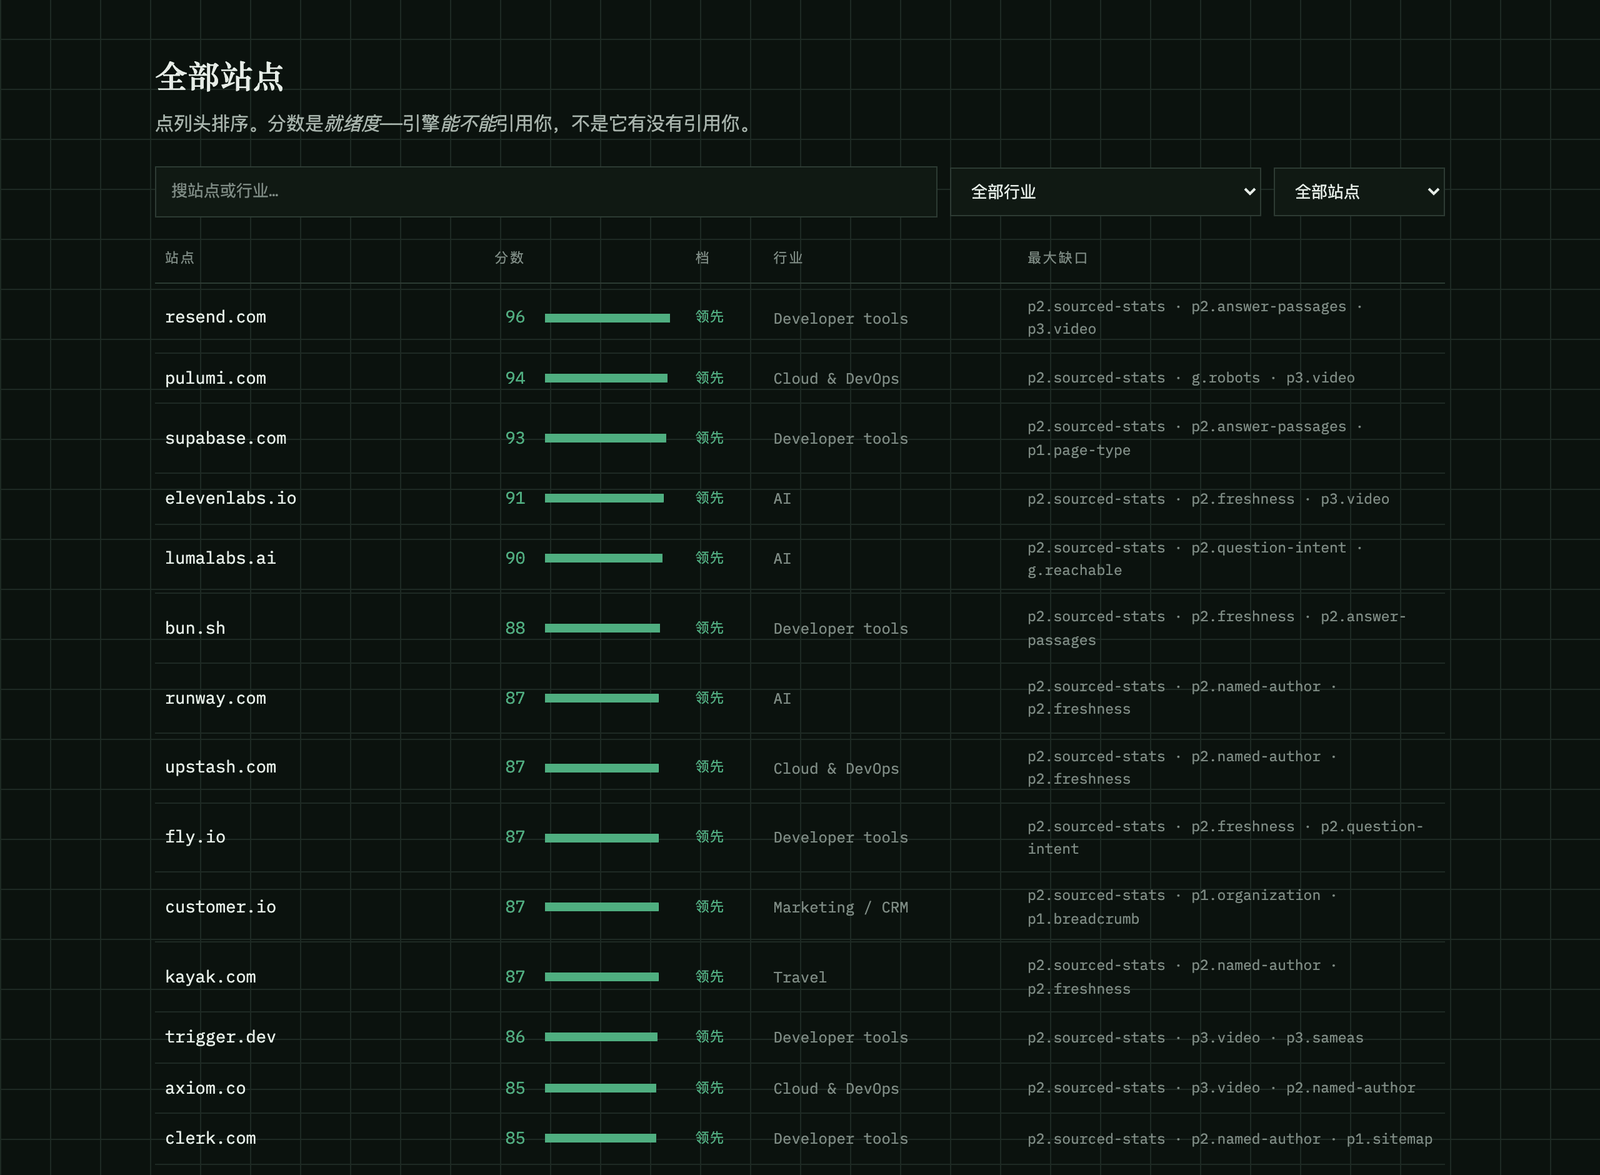Click Marketing / CRM industry cell
The width and height of the screenshot is (1600, 1175).
(840, 908)
